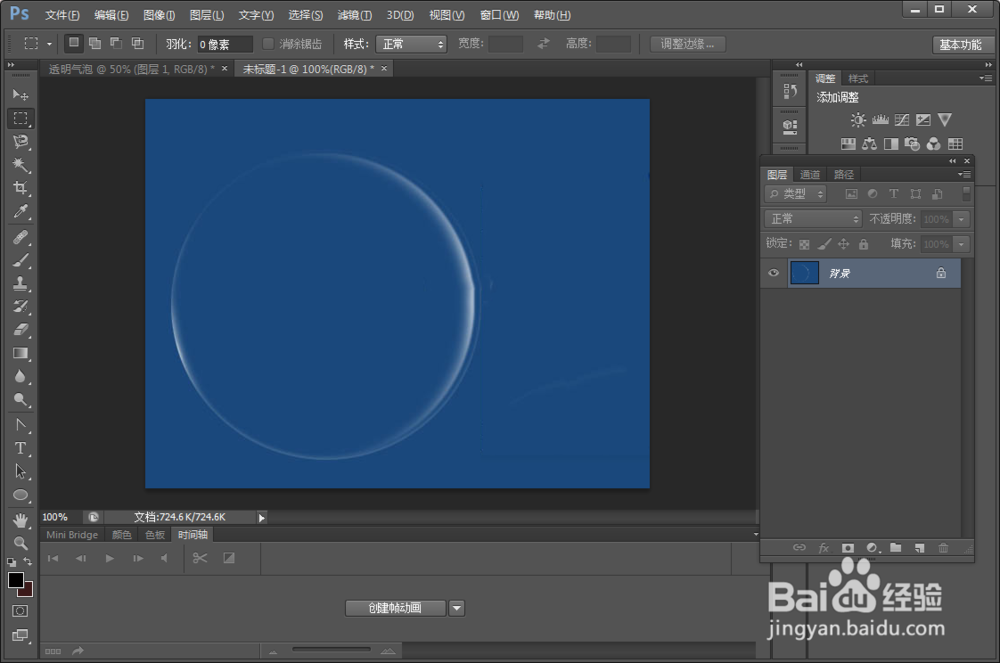Swap foreground and background colors

coord(27,562)
